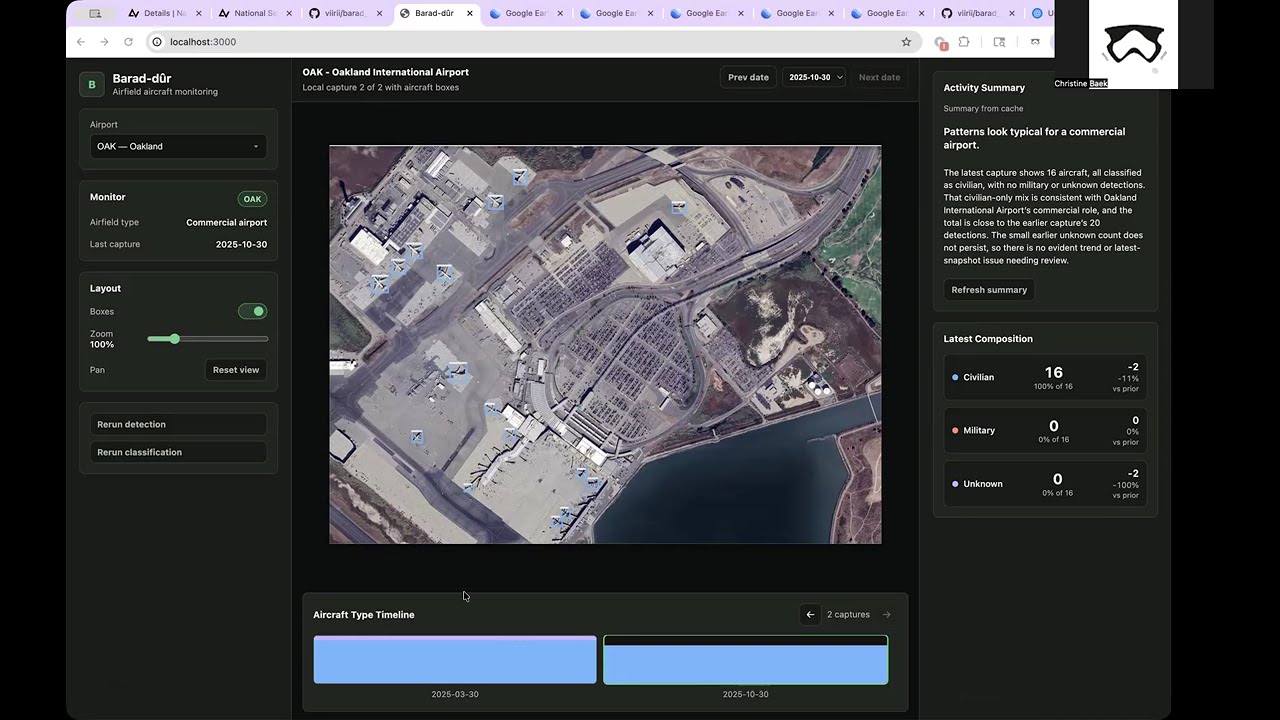Viewport: 1280px width, 720px height.
Task: Toggle the Boxes switch off
Action: tap(252, 311)
